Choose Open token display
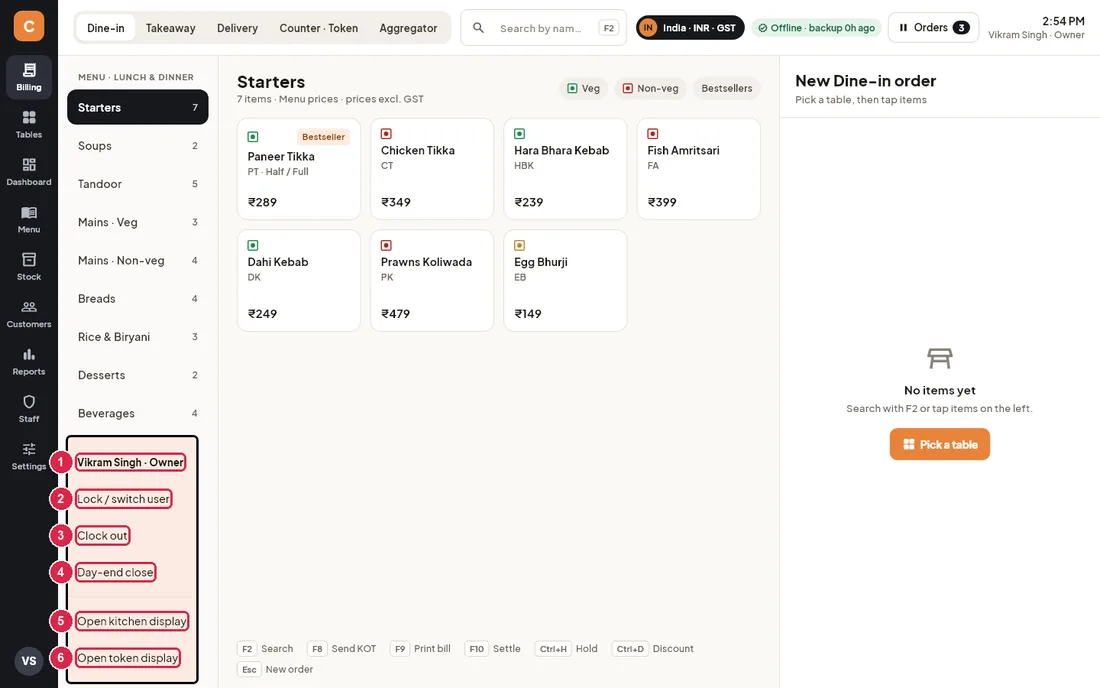 128,658
